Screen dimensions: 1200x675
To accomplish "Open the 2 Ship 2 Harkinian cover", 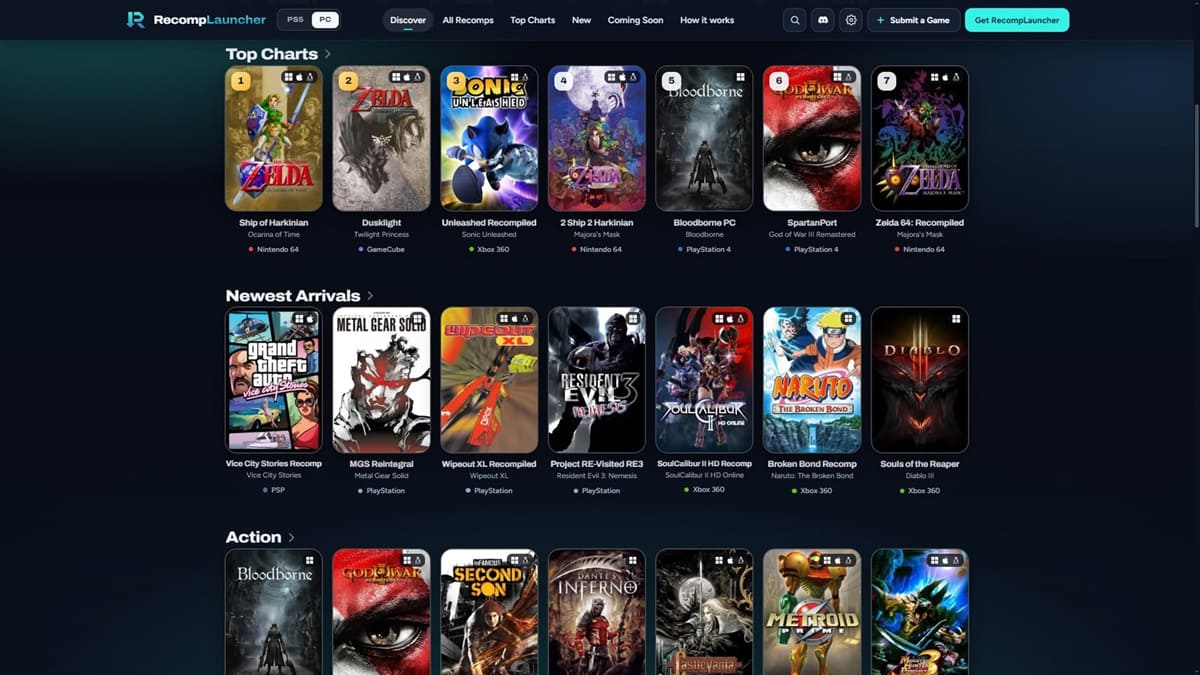I will click(x=597, y=139).
